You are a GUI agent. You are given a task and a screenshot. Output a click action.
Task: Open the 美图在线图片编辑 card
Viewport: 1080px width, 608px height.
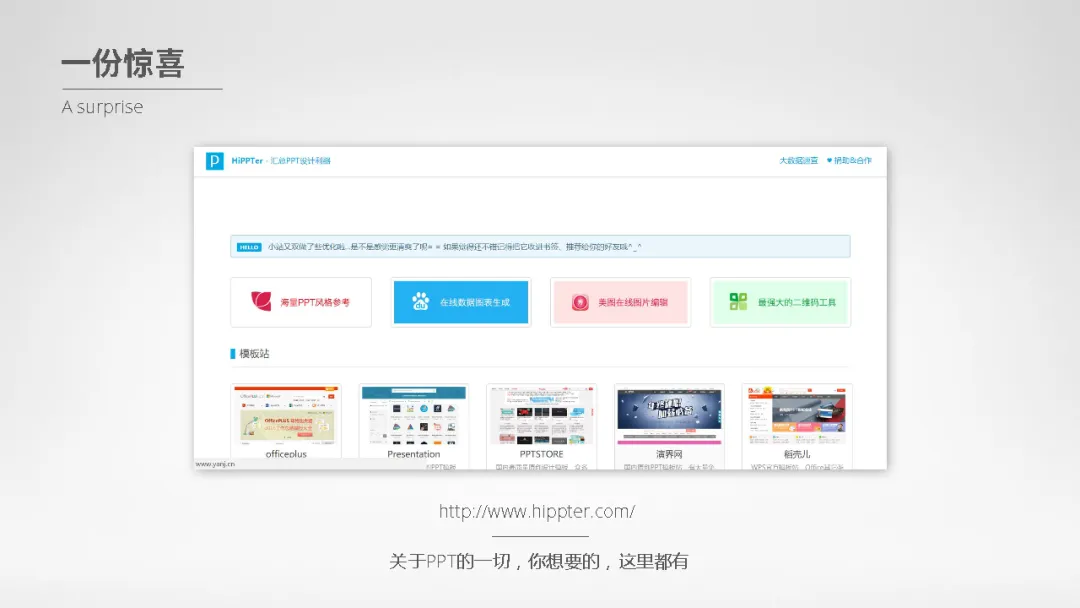tap(621, 302)
